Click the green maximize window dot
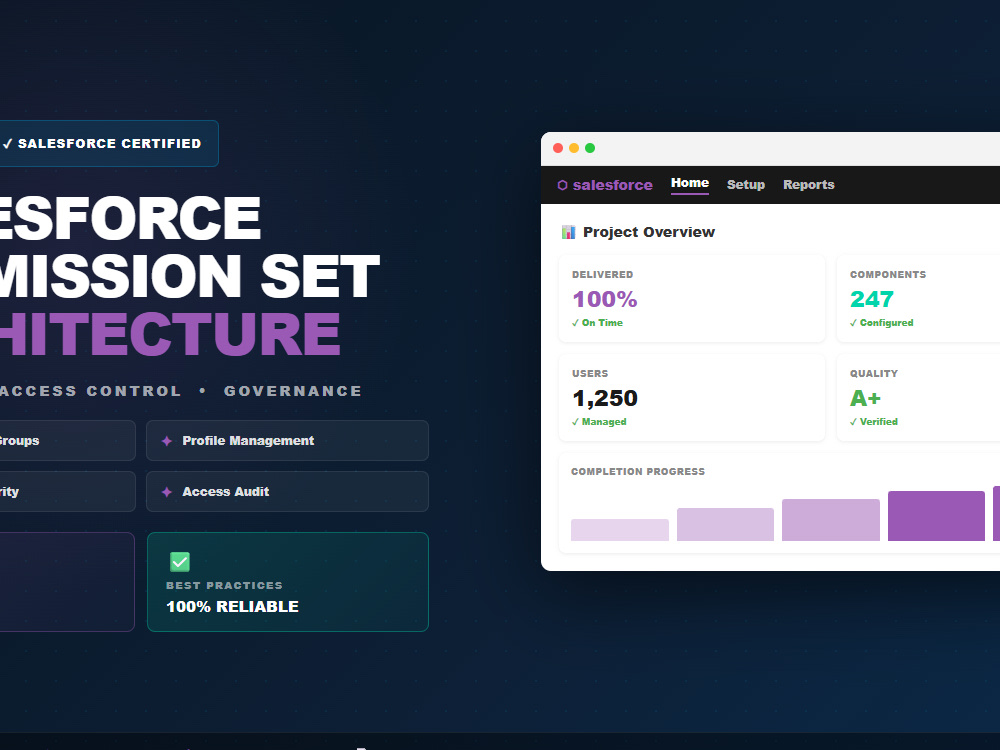Screen dimensions: 1000x750 click(590, 148)
